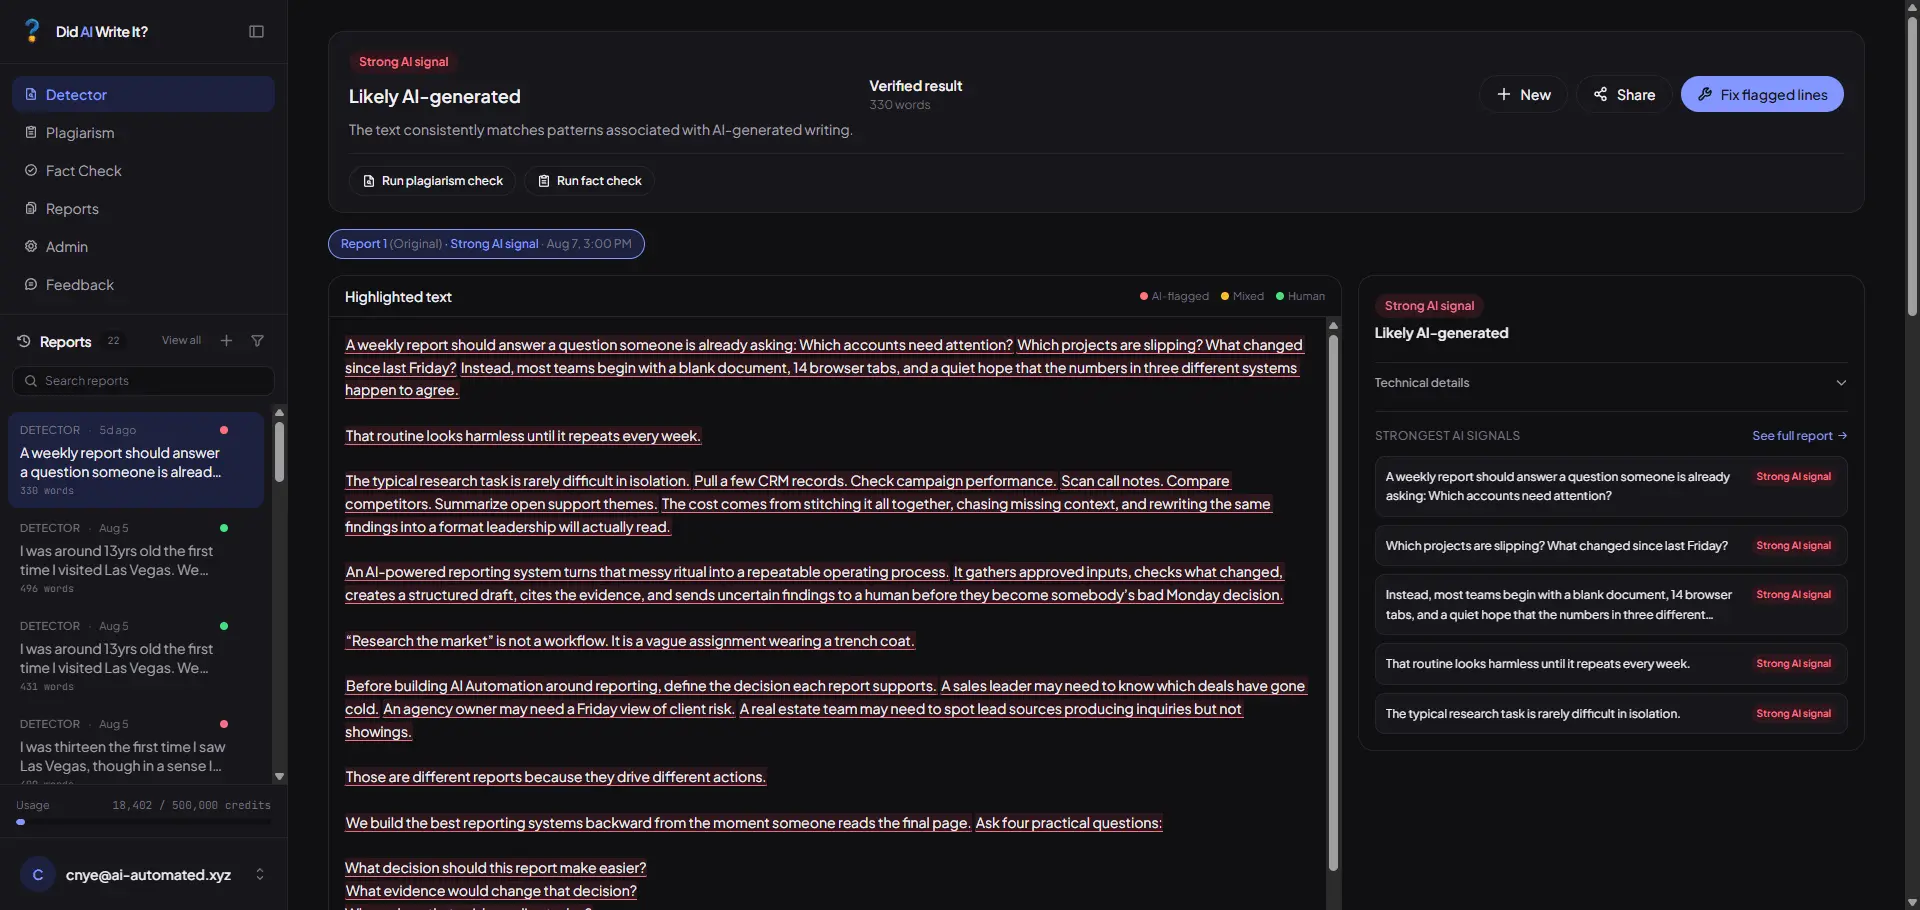Viewport: 1920px width, 910px height.
Task: Open the 496 words Las Vegas report
Action: click(x=136, y=558)
